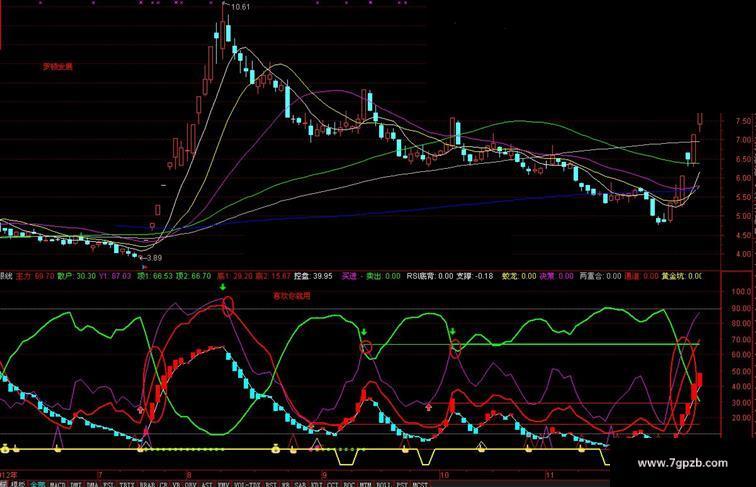Select the BOLL indicator tab
Viewport: 756px width, 487px height.
[384, 484]
